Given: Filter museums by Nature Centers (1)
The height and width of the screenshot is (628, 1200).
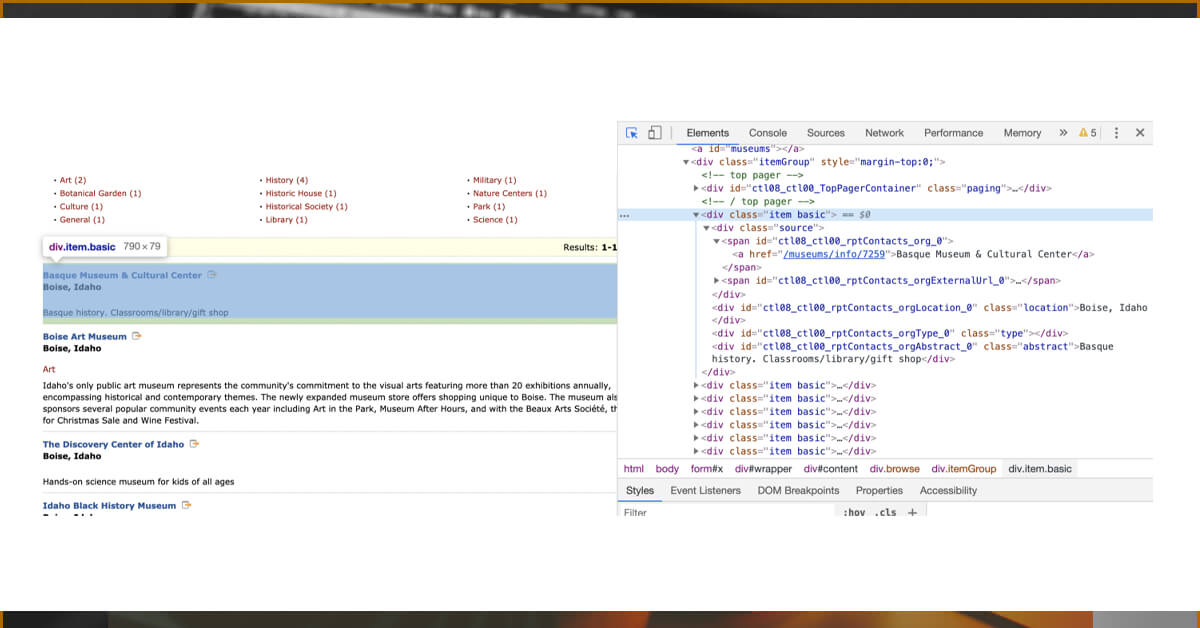Looking at the screenshot, I should click(x=510, y=193).
